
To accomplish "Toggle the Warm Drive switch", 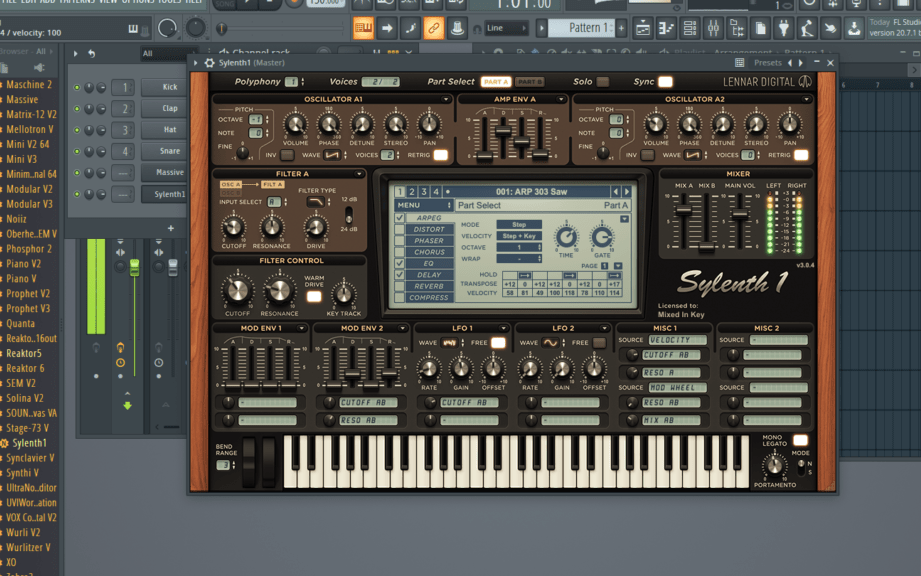I will tap(314, 297).
